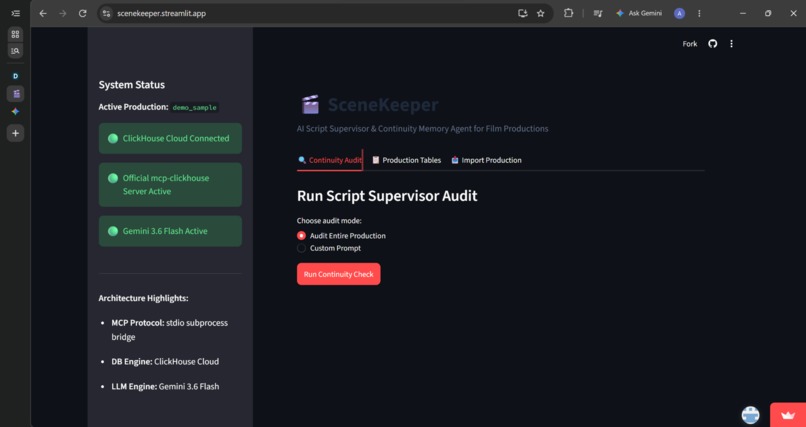Open the GitHub repository icon

pos(712,44)
